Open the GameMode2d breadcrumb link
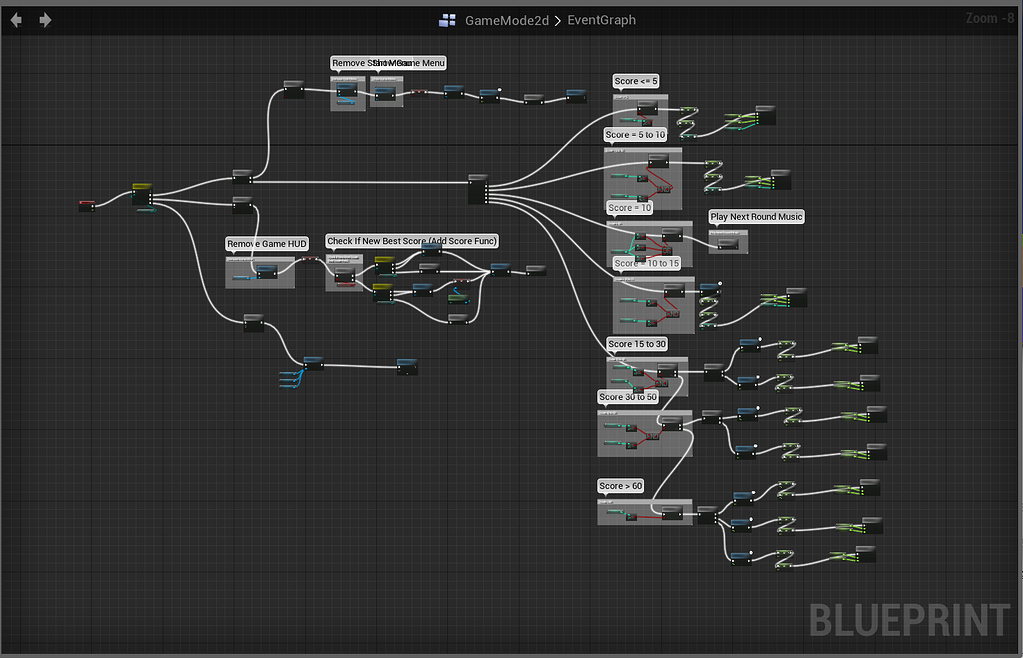This screenshot has width=1023, height=658. tap(507, 20)
